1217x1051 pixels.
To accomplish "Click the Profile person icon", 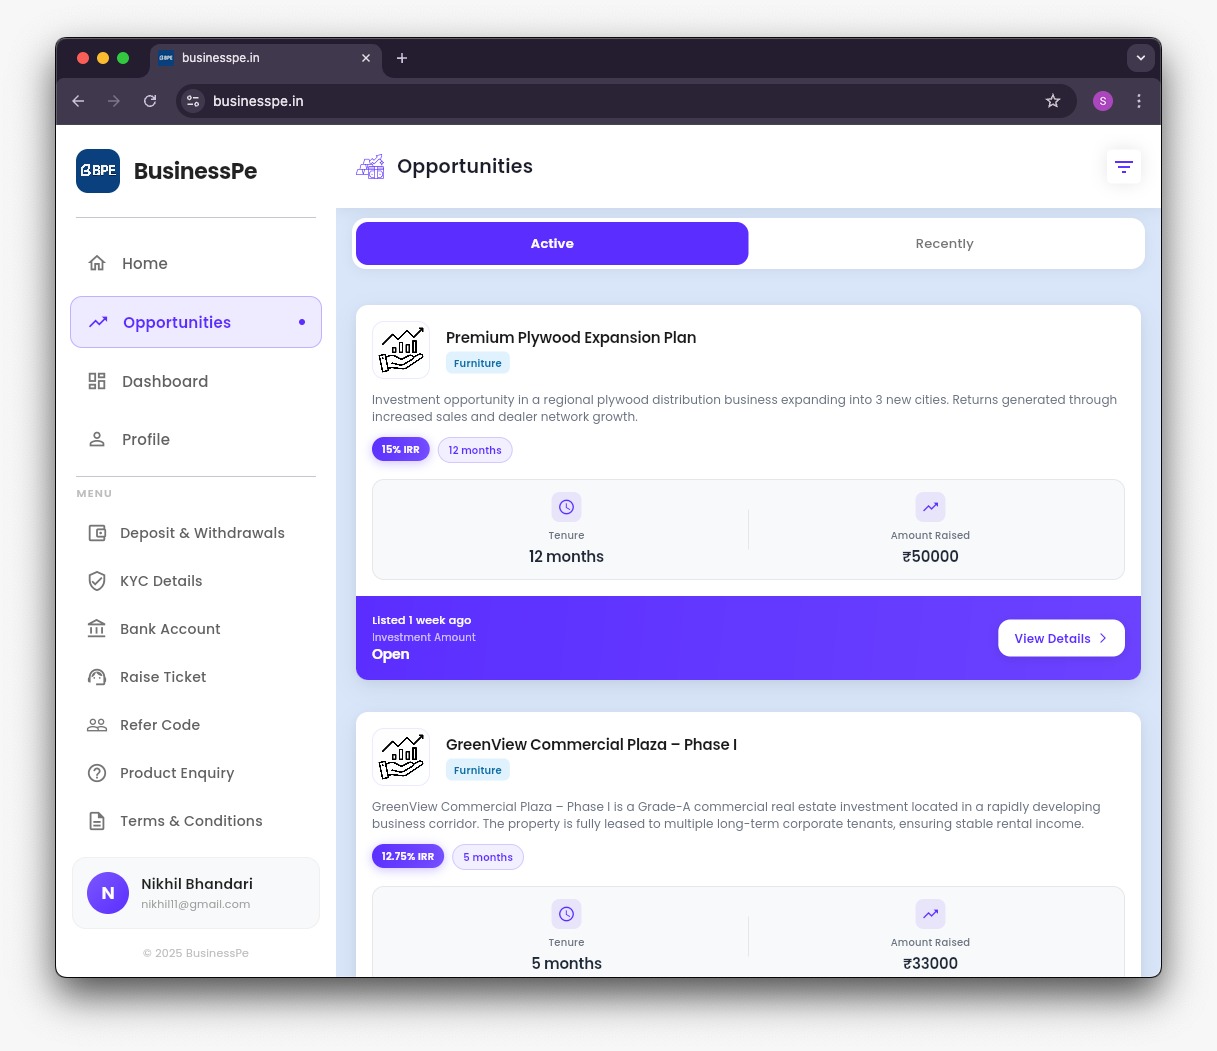I will (97, 439).
